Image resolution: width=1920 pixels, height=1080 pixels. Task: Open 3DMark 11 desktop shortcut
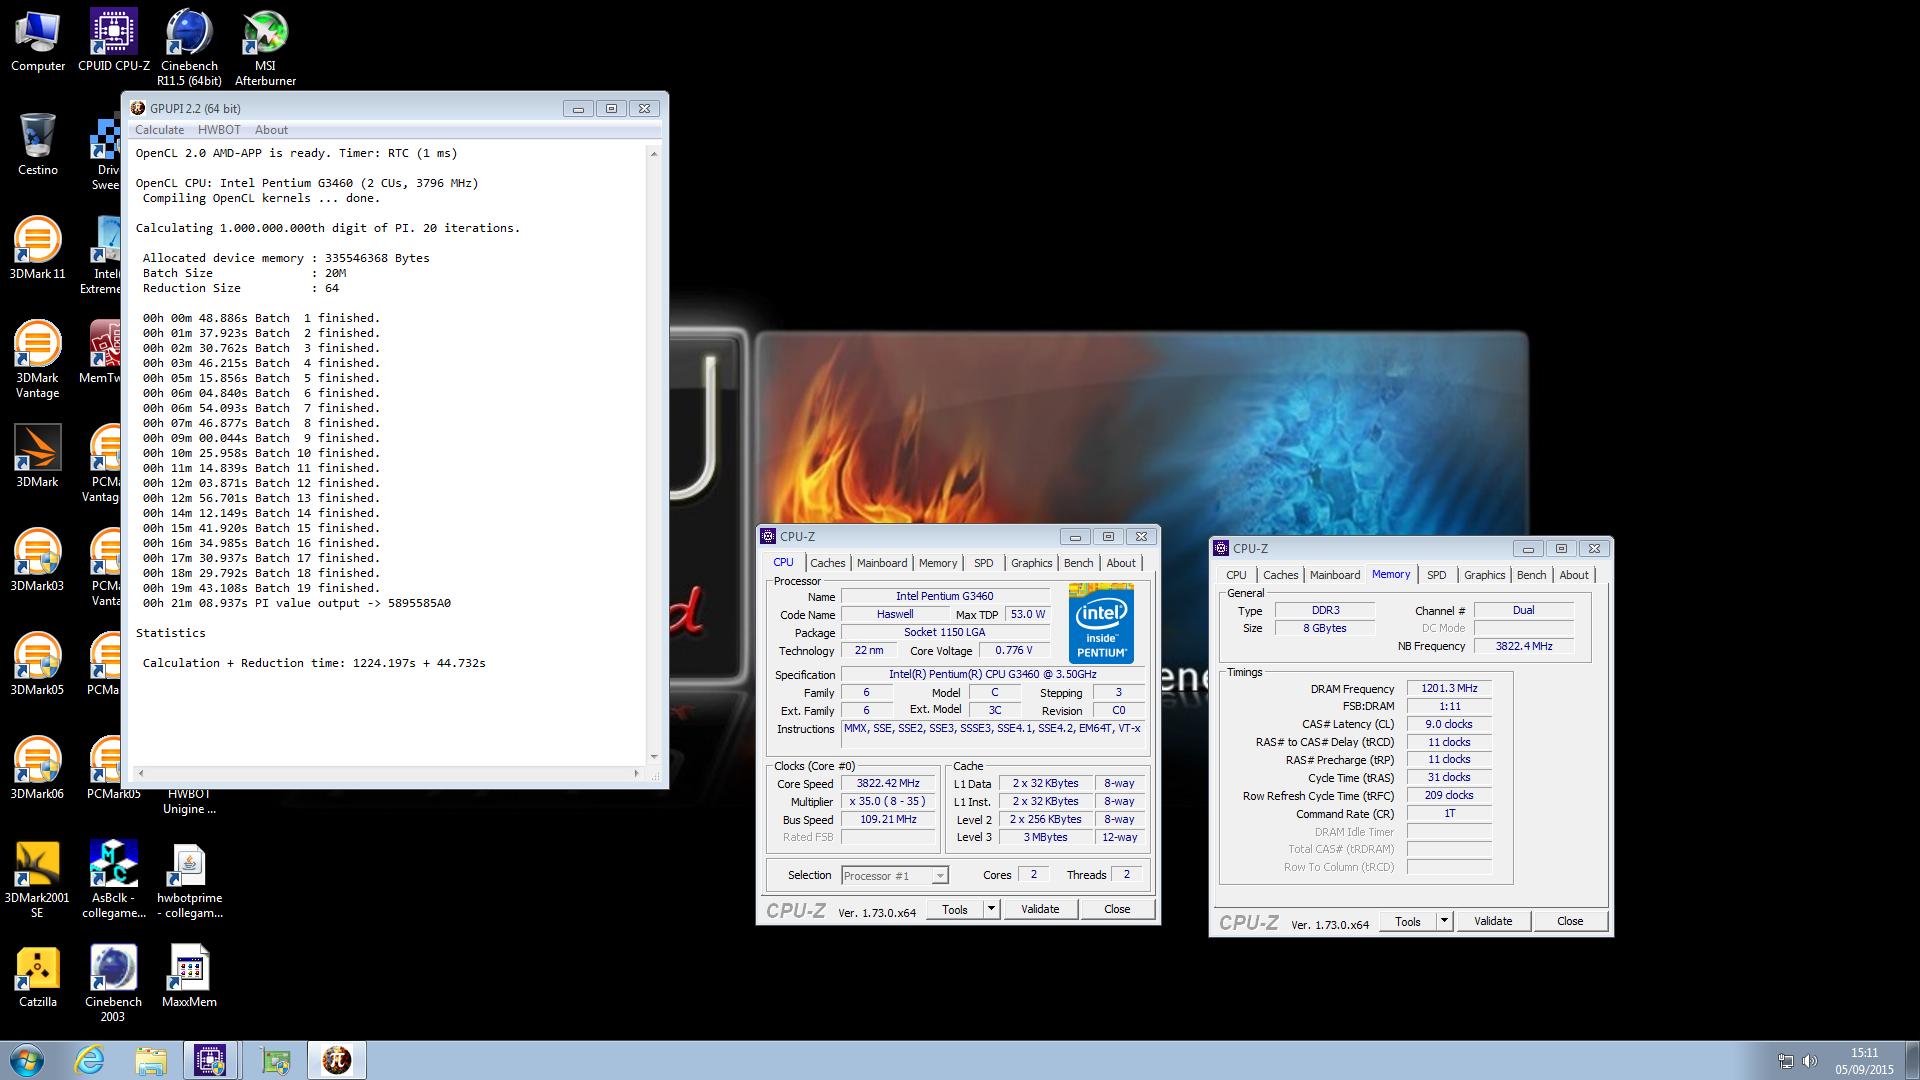(38, 248)
